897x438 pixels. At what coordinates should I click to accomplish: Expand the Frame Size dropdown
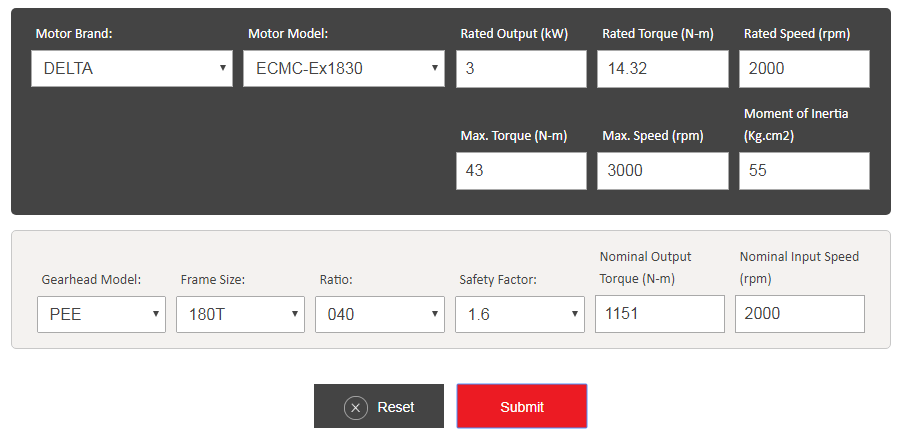(x=240, y=314)
